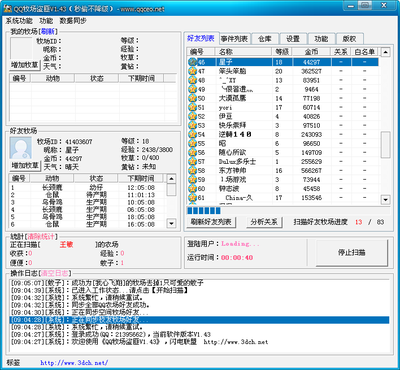Select friend row 星子
This screenshot has width=400, height=370.
click(283, 62)
